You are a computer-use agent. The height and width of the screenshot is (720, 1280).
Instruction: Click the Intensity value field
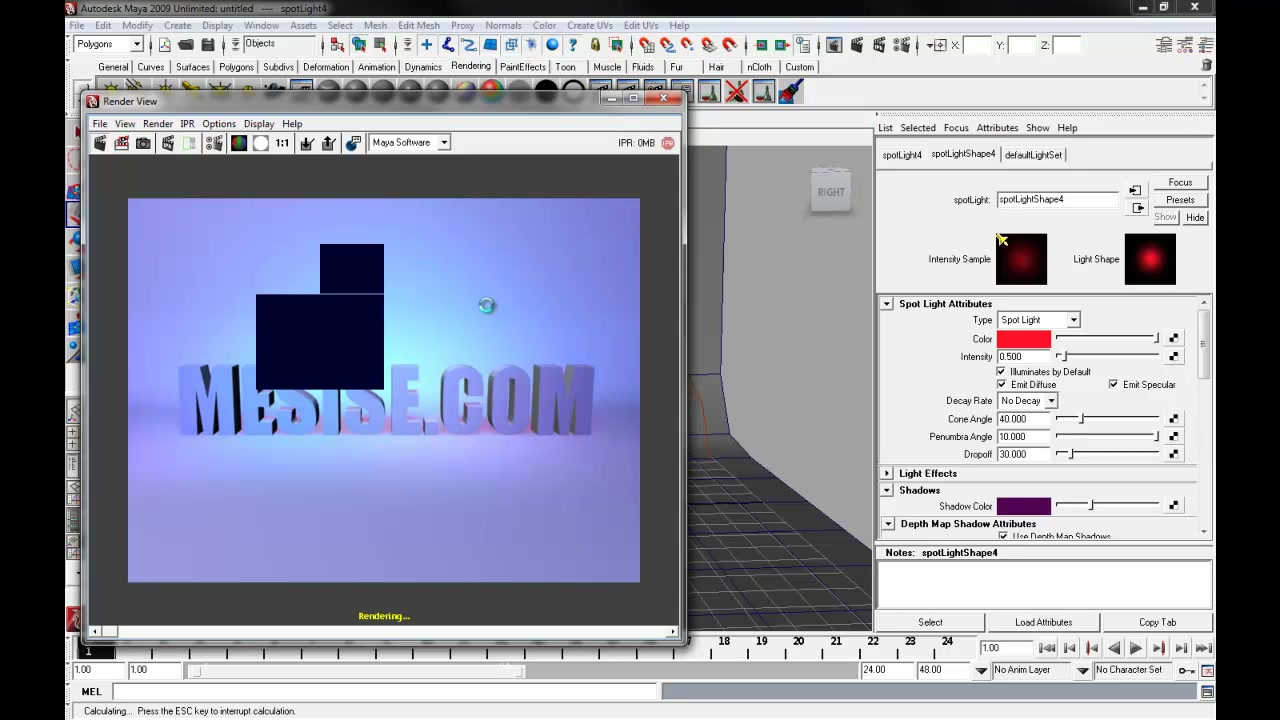pyautogui.click(x=1024, y=357)
